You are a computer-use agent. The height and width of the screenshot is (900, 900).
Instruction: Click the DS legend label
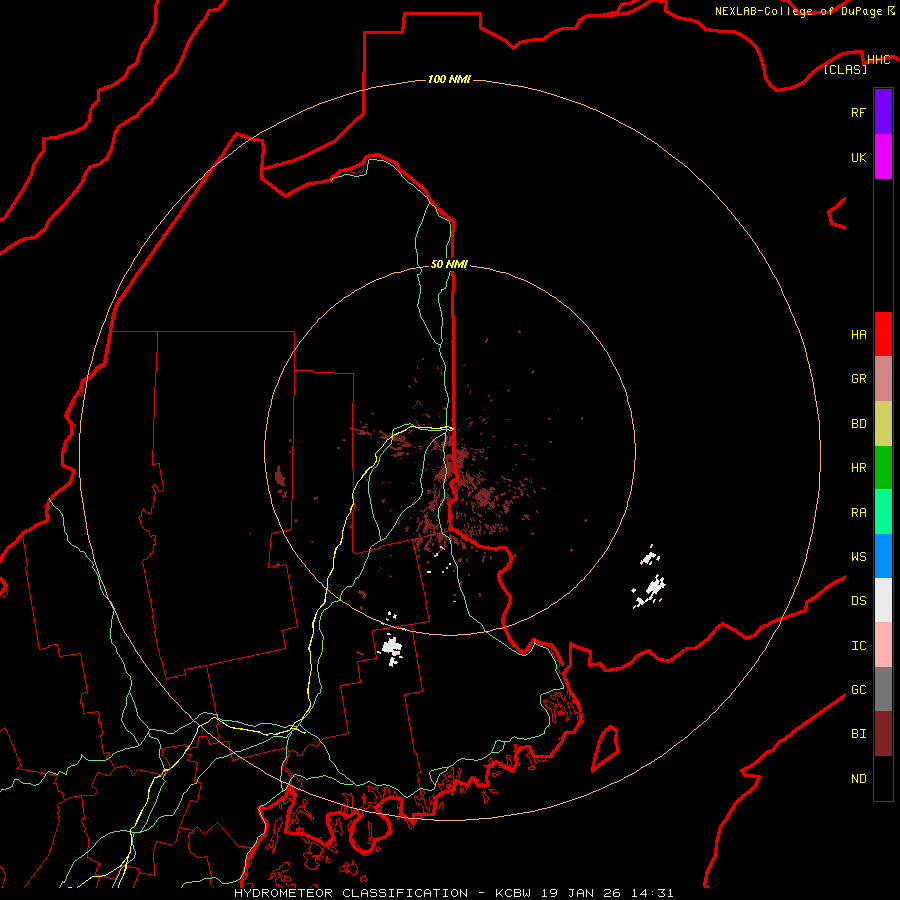(x=858, y=601)
